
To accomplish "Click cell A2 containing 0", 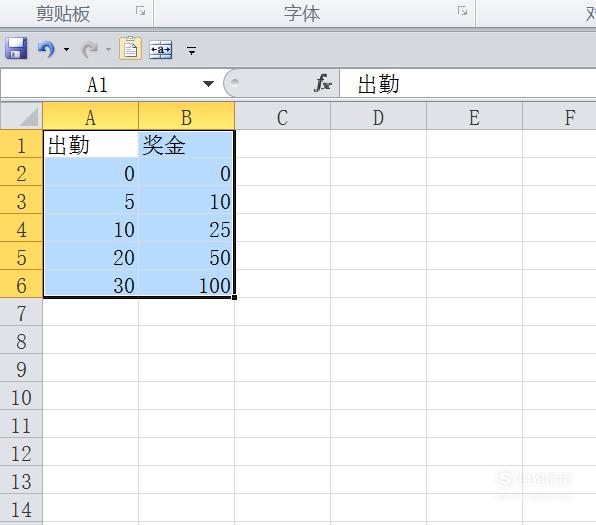I will pyautogui.click(x=91, y=172).
